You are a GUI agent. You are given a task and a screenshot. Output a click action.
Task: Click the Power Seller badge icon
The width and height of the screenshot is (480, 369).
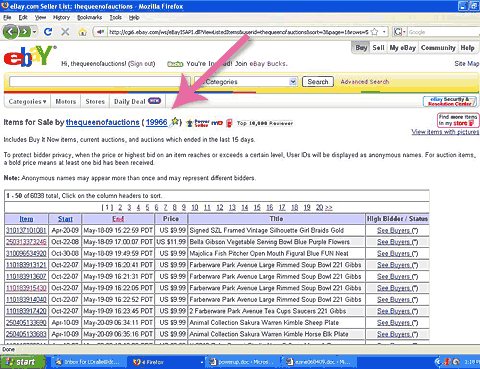click(198, 123)
